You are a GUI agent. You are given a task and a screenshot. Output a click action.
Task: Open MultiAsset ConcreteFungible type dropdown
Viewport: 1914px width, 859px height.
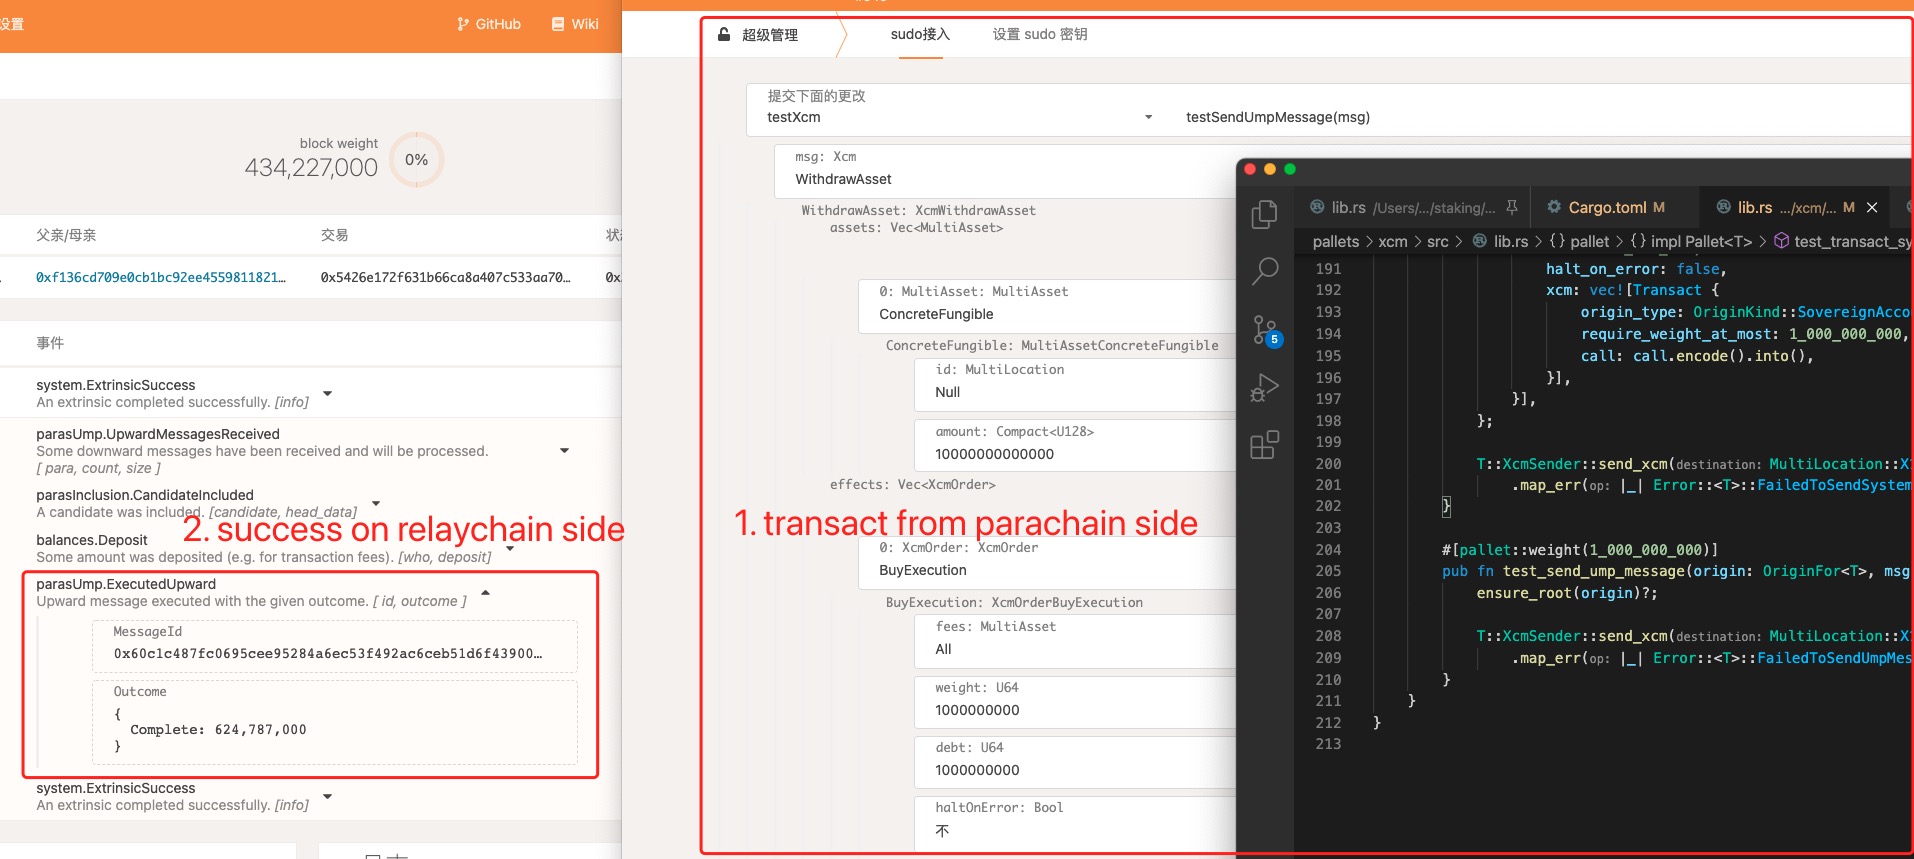(x=1047, y=306)
